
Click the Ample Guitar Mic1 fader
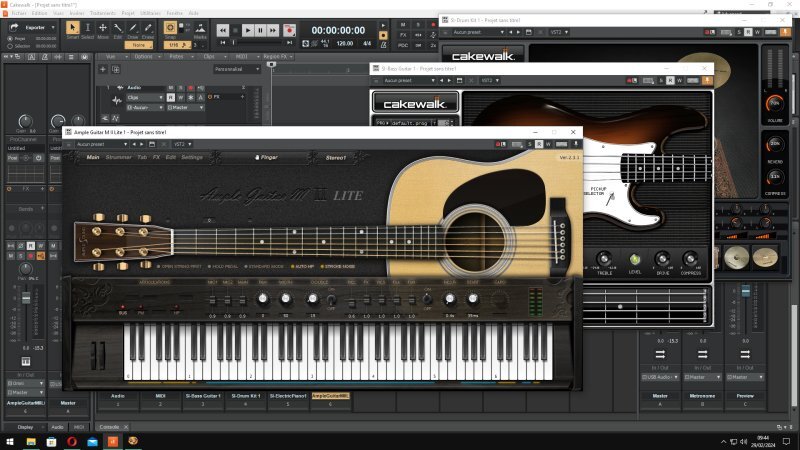coord(212,300)
